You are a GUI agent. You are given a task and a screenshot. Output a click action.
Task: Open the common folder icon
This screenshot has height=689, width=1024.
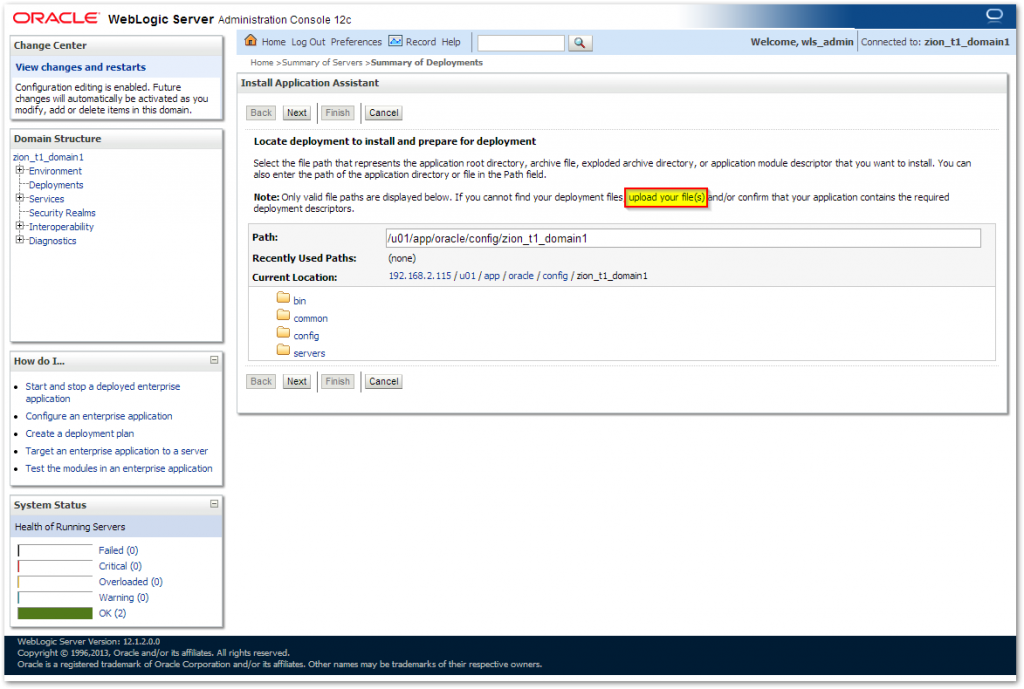click(283, 317)
